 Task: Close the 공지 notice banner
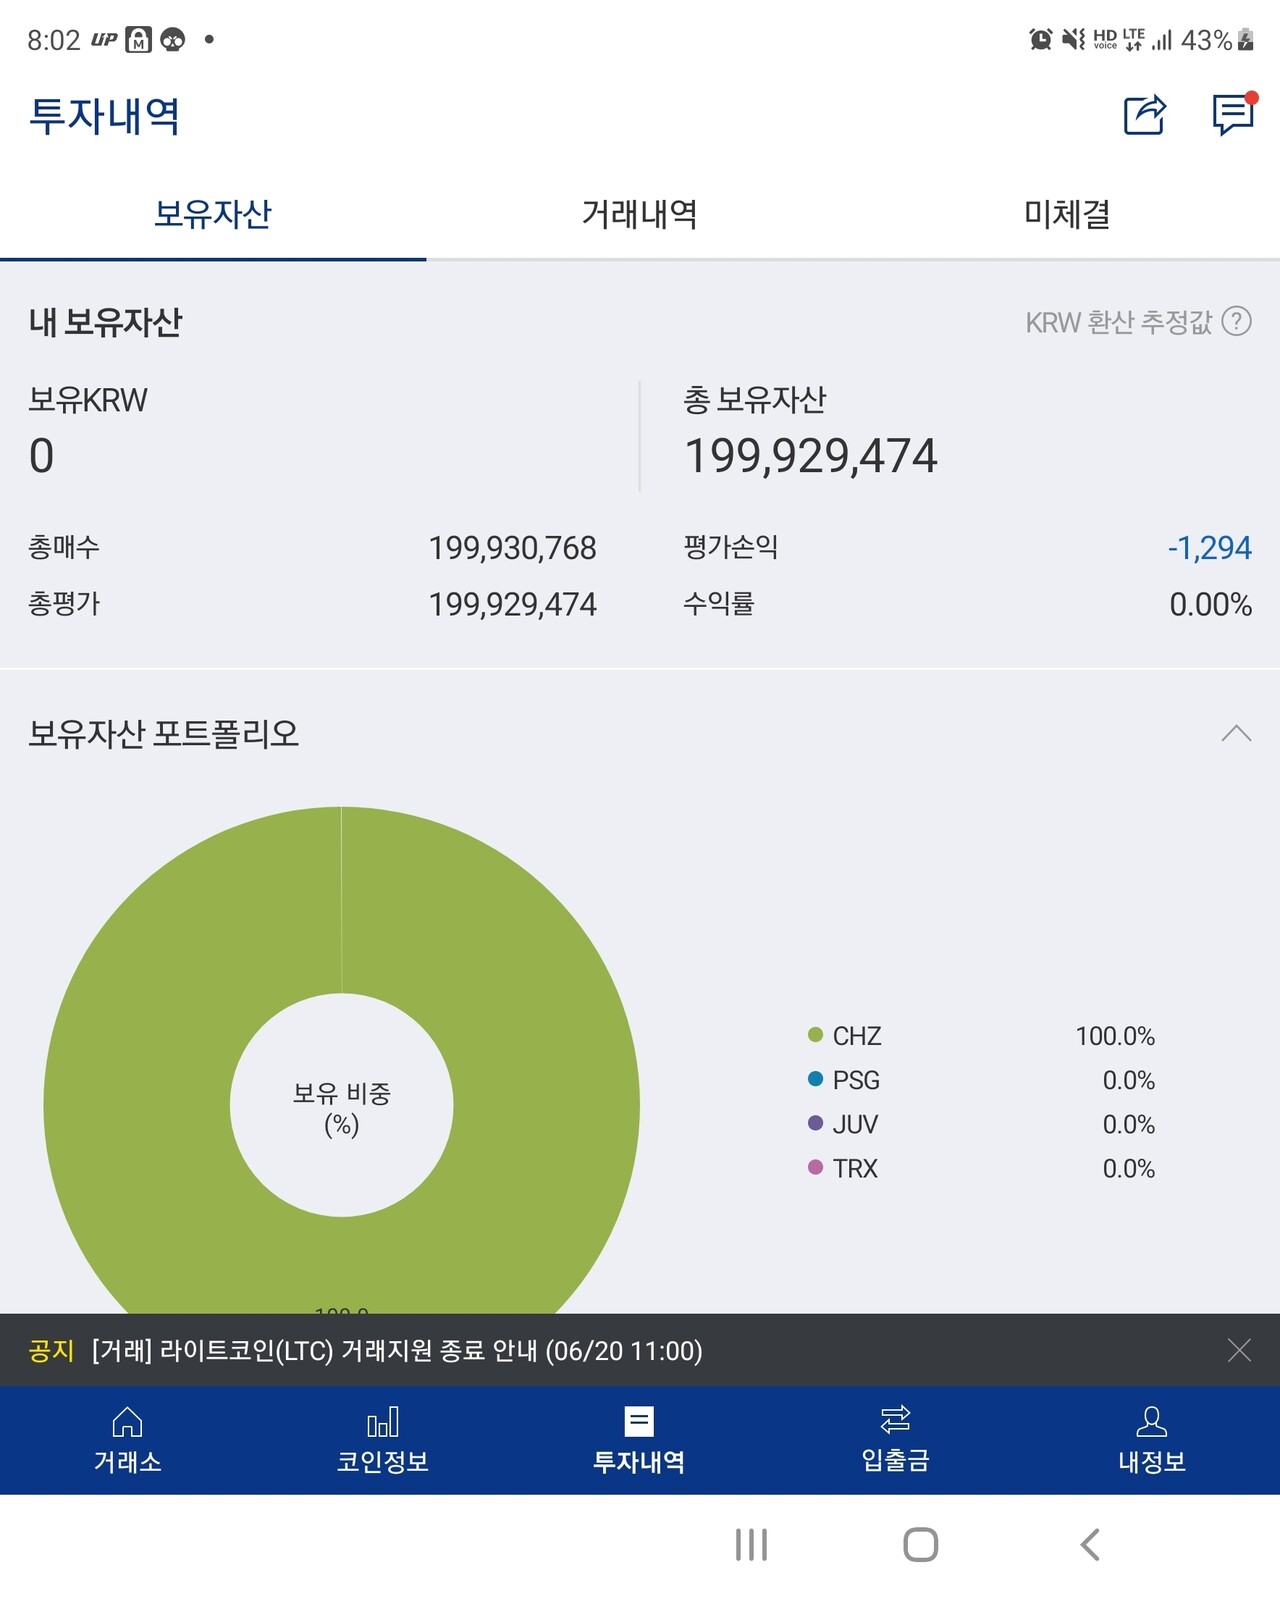(1239, 1350)
